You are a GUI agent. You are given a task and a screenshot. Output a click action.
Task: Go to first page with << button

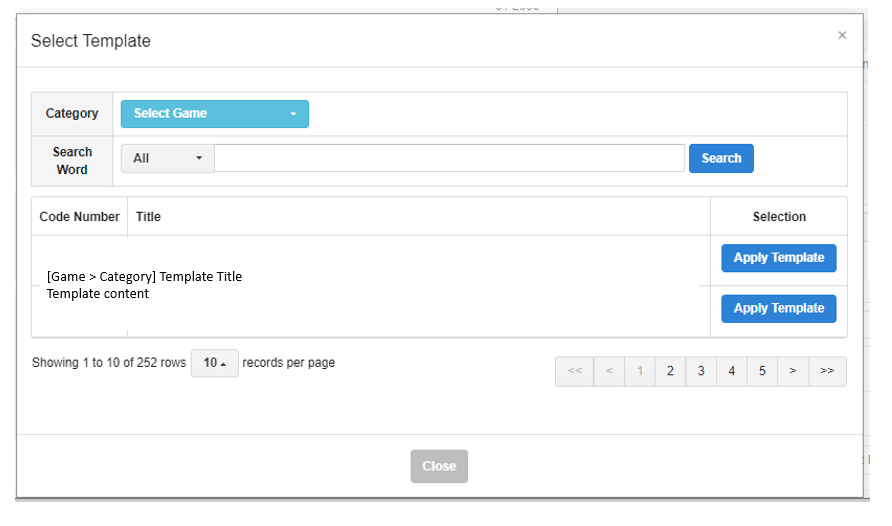coord(575,371)
